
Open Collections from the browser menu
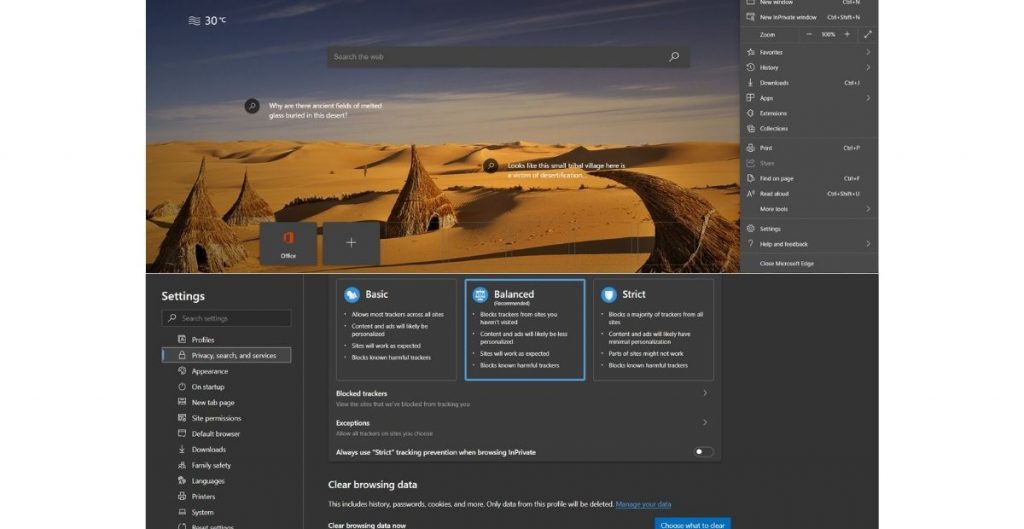click(773, 129)
